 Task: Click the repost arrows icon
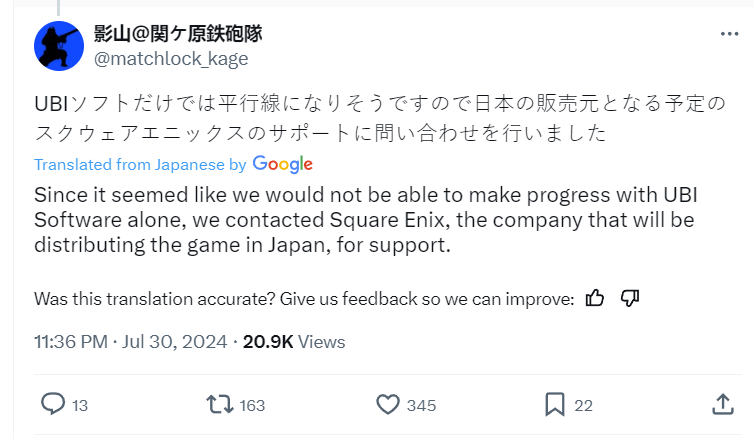[217, 404]
